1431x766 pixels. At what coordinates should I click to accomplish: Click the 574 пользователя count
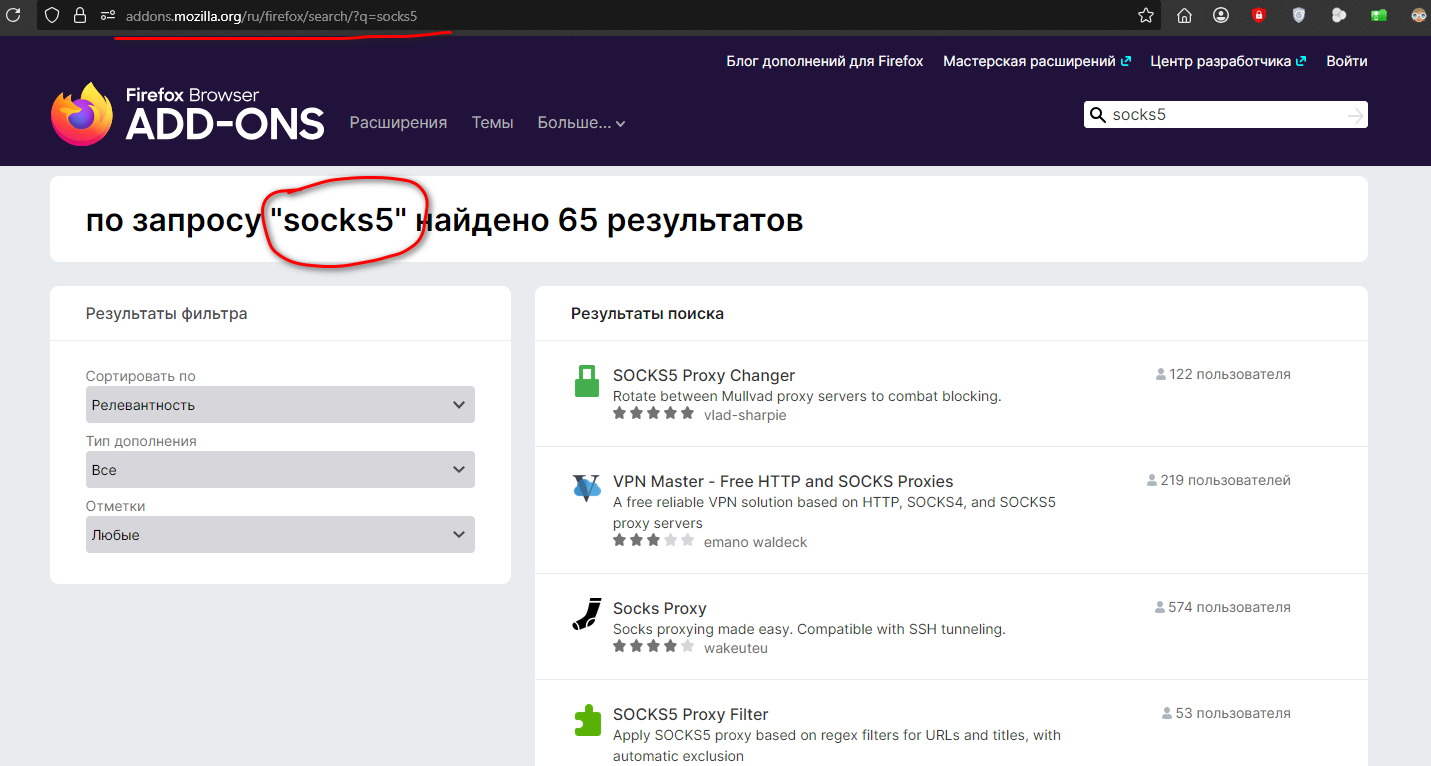(x=1222, y=607)
